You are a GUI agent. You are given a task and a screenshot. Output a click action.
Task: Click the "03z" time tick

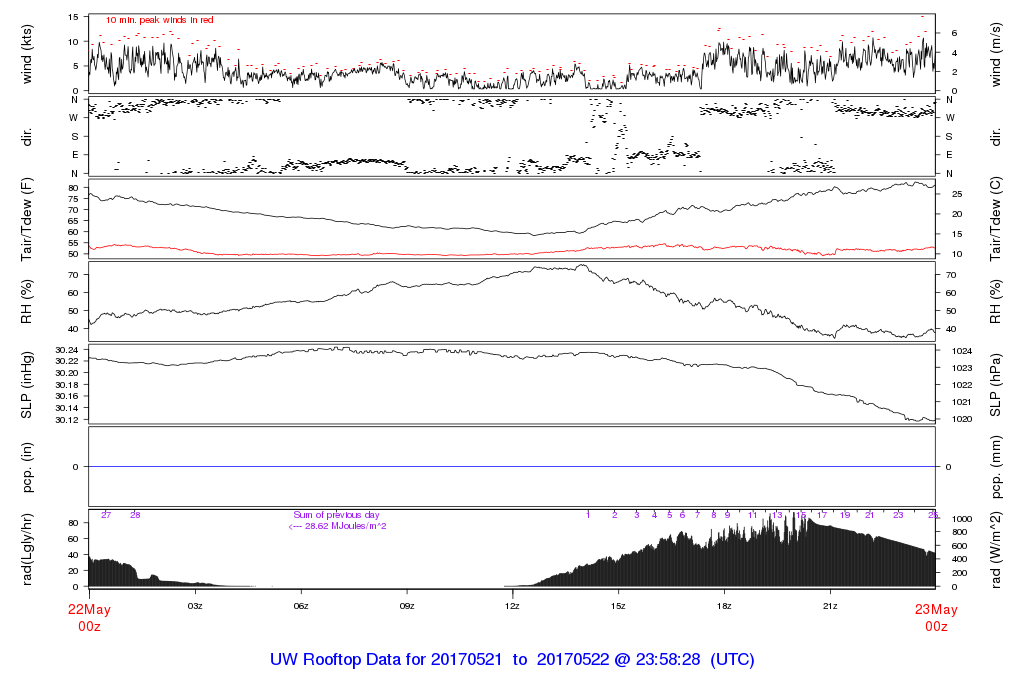click(195, 606)
